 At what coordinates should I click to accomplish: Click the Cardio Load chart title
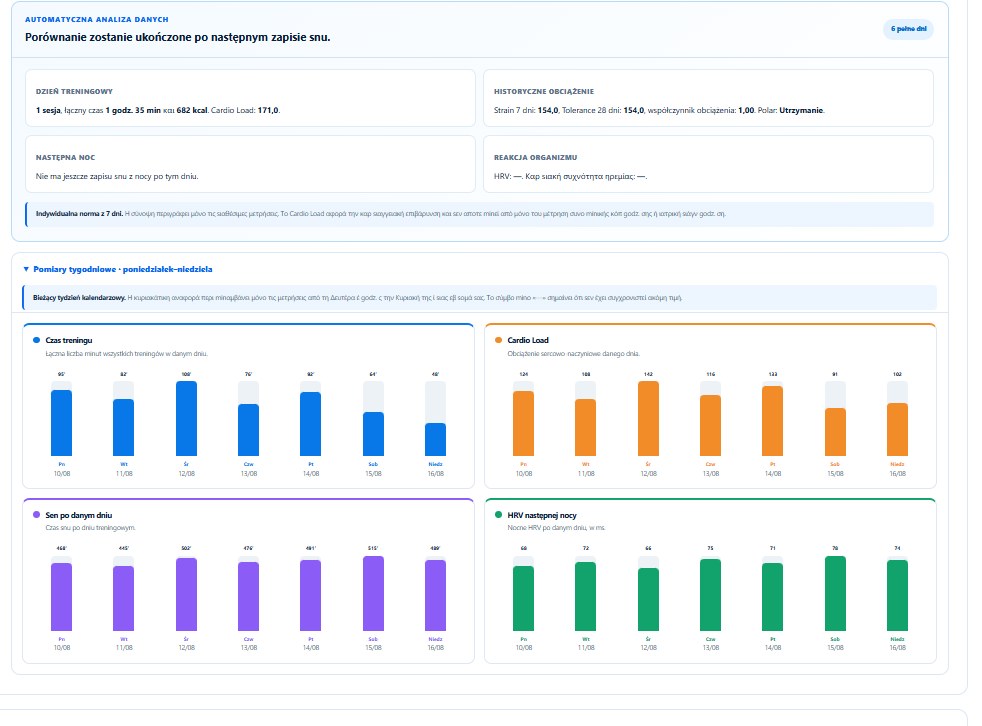tap(528, 340)
